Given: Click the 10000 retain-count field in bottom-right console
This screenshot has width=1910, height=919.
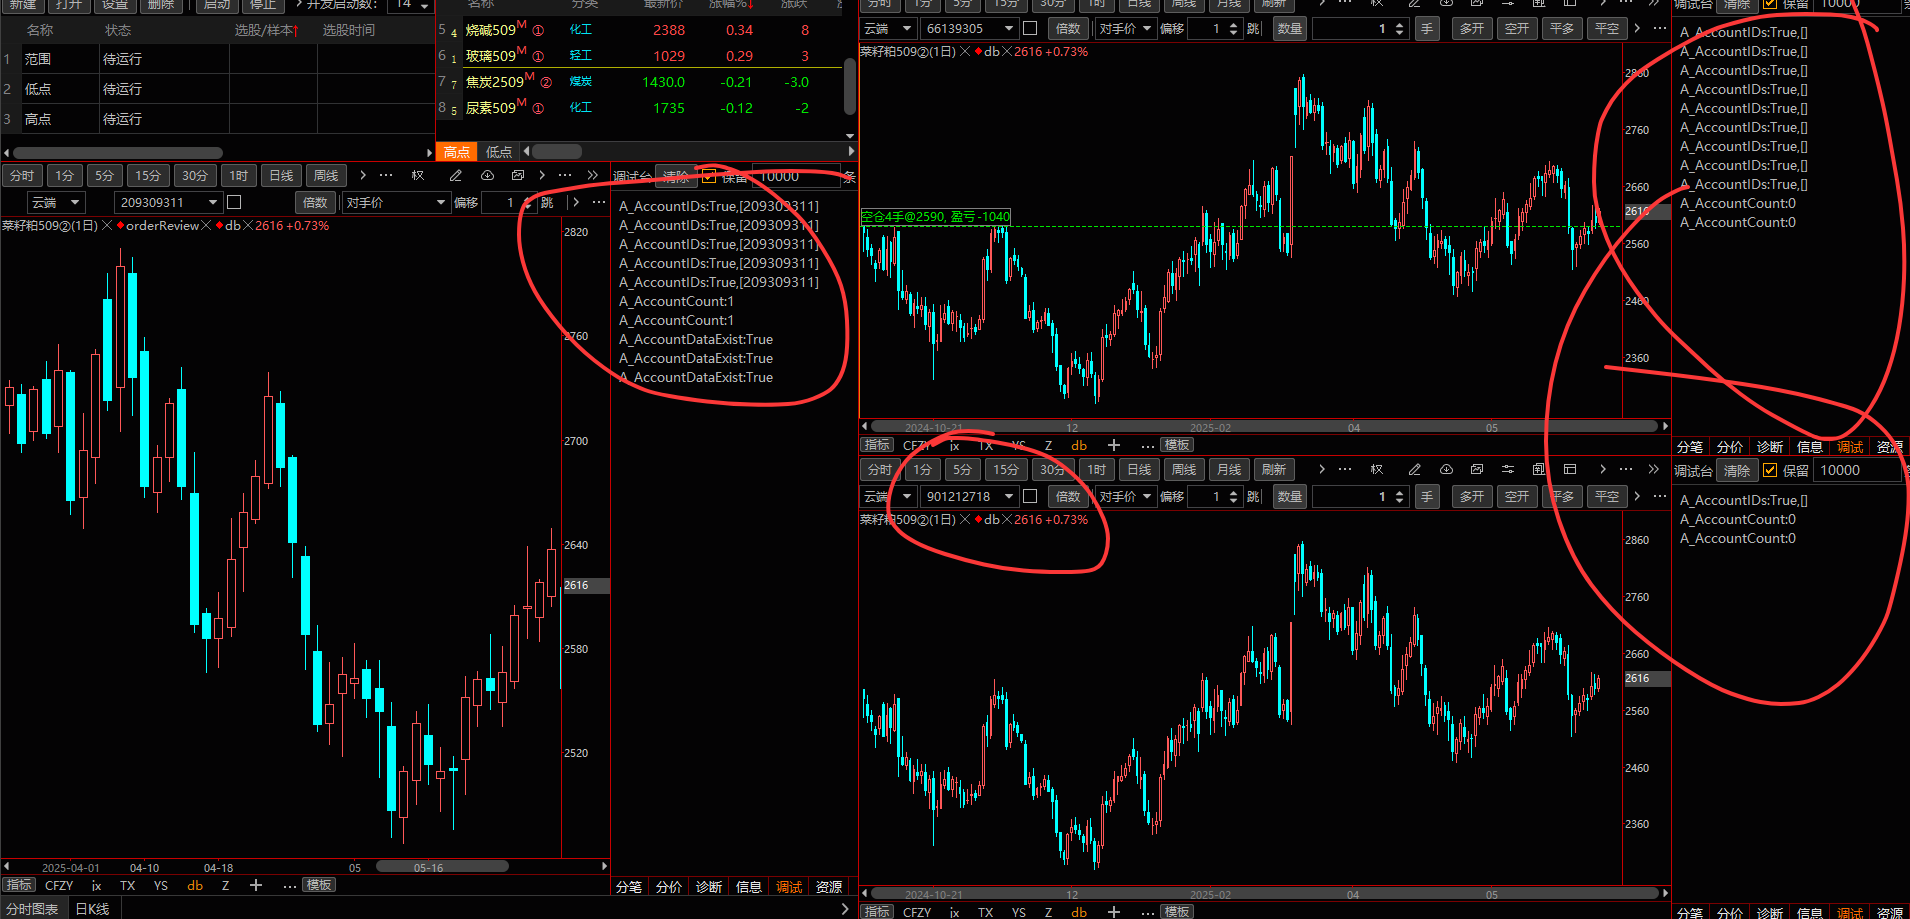Looking at the screenshot, I should click(x=1857, y=470).
